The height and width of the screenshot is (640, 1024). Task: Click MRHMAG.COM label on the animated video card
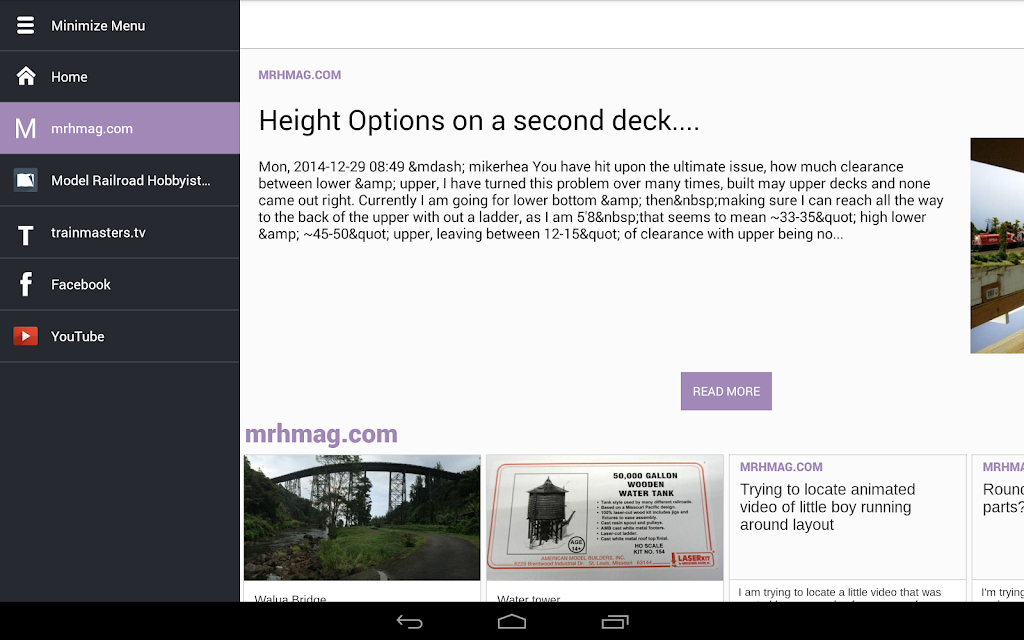pyautogui.click(x=781, y=467)
